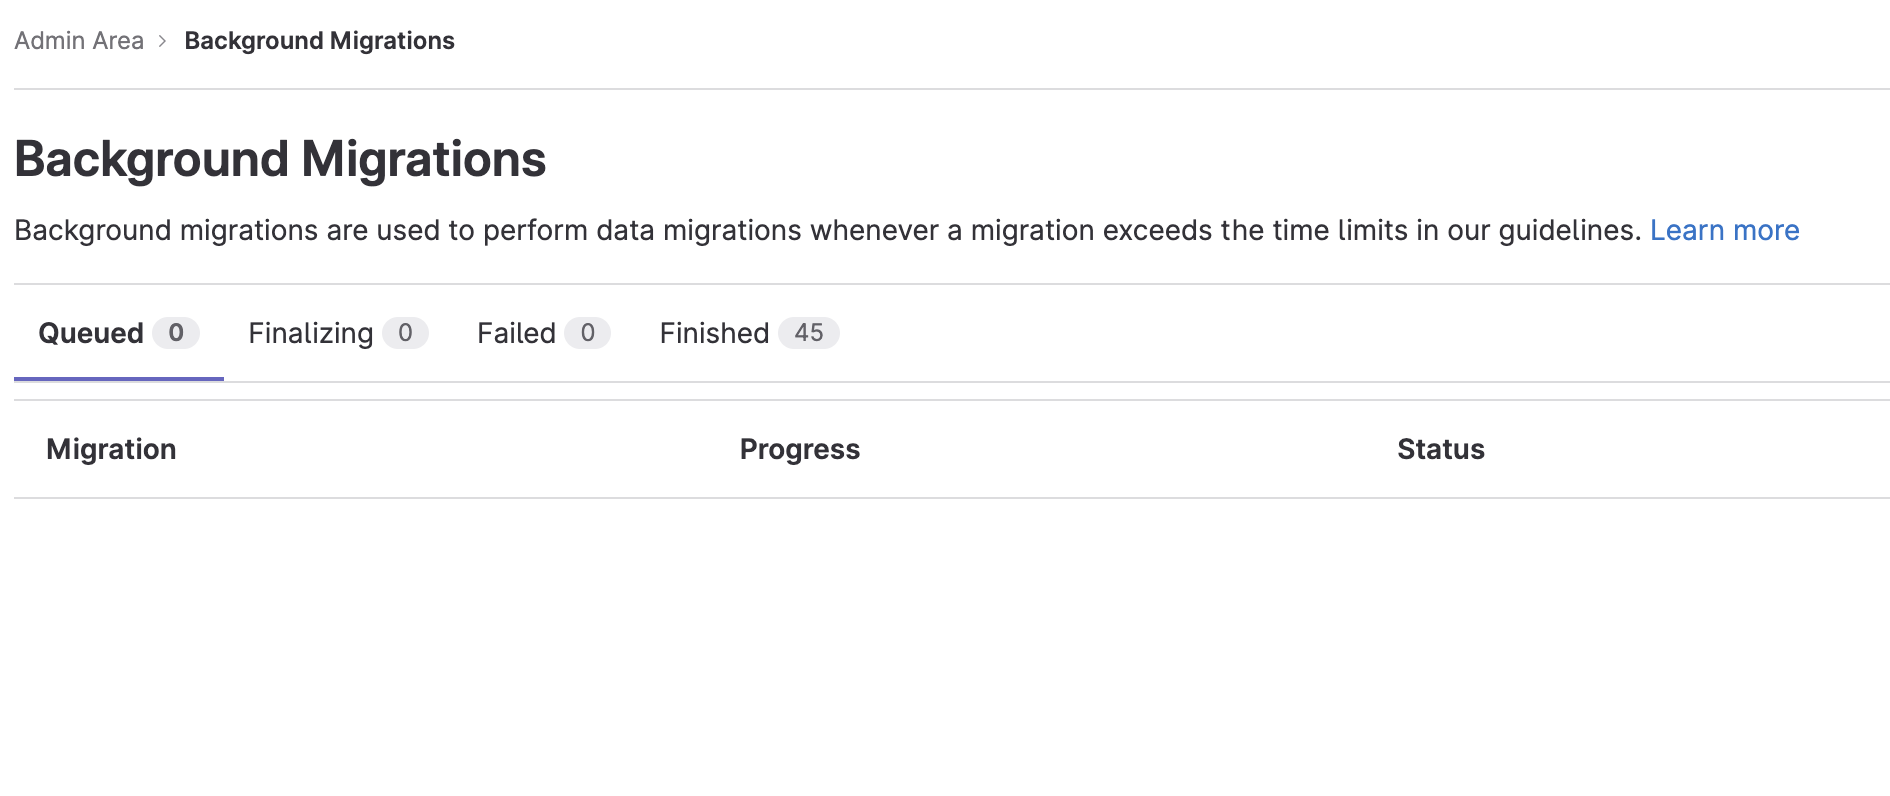Click the Progress column header
Image resolution: width=1890 pixels, height=796 pixels.
799,449
